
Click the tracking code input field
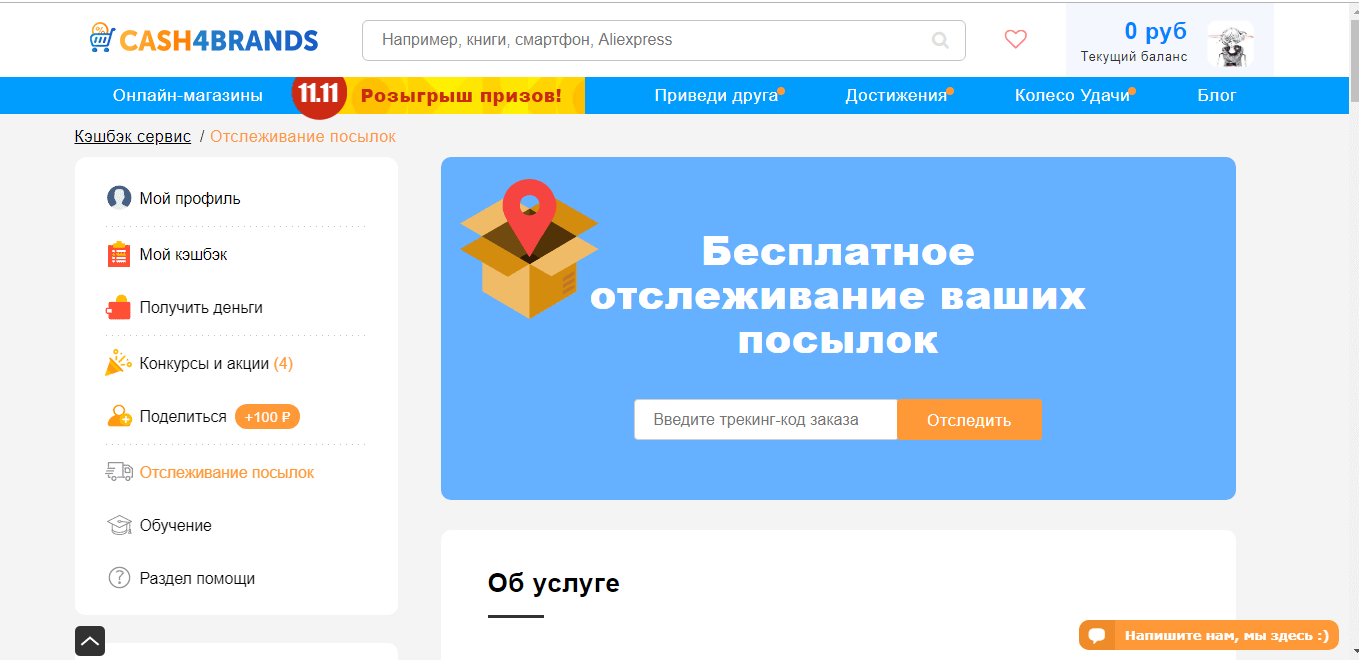click(765, 420)
